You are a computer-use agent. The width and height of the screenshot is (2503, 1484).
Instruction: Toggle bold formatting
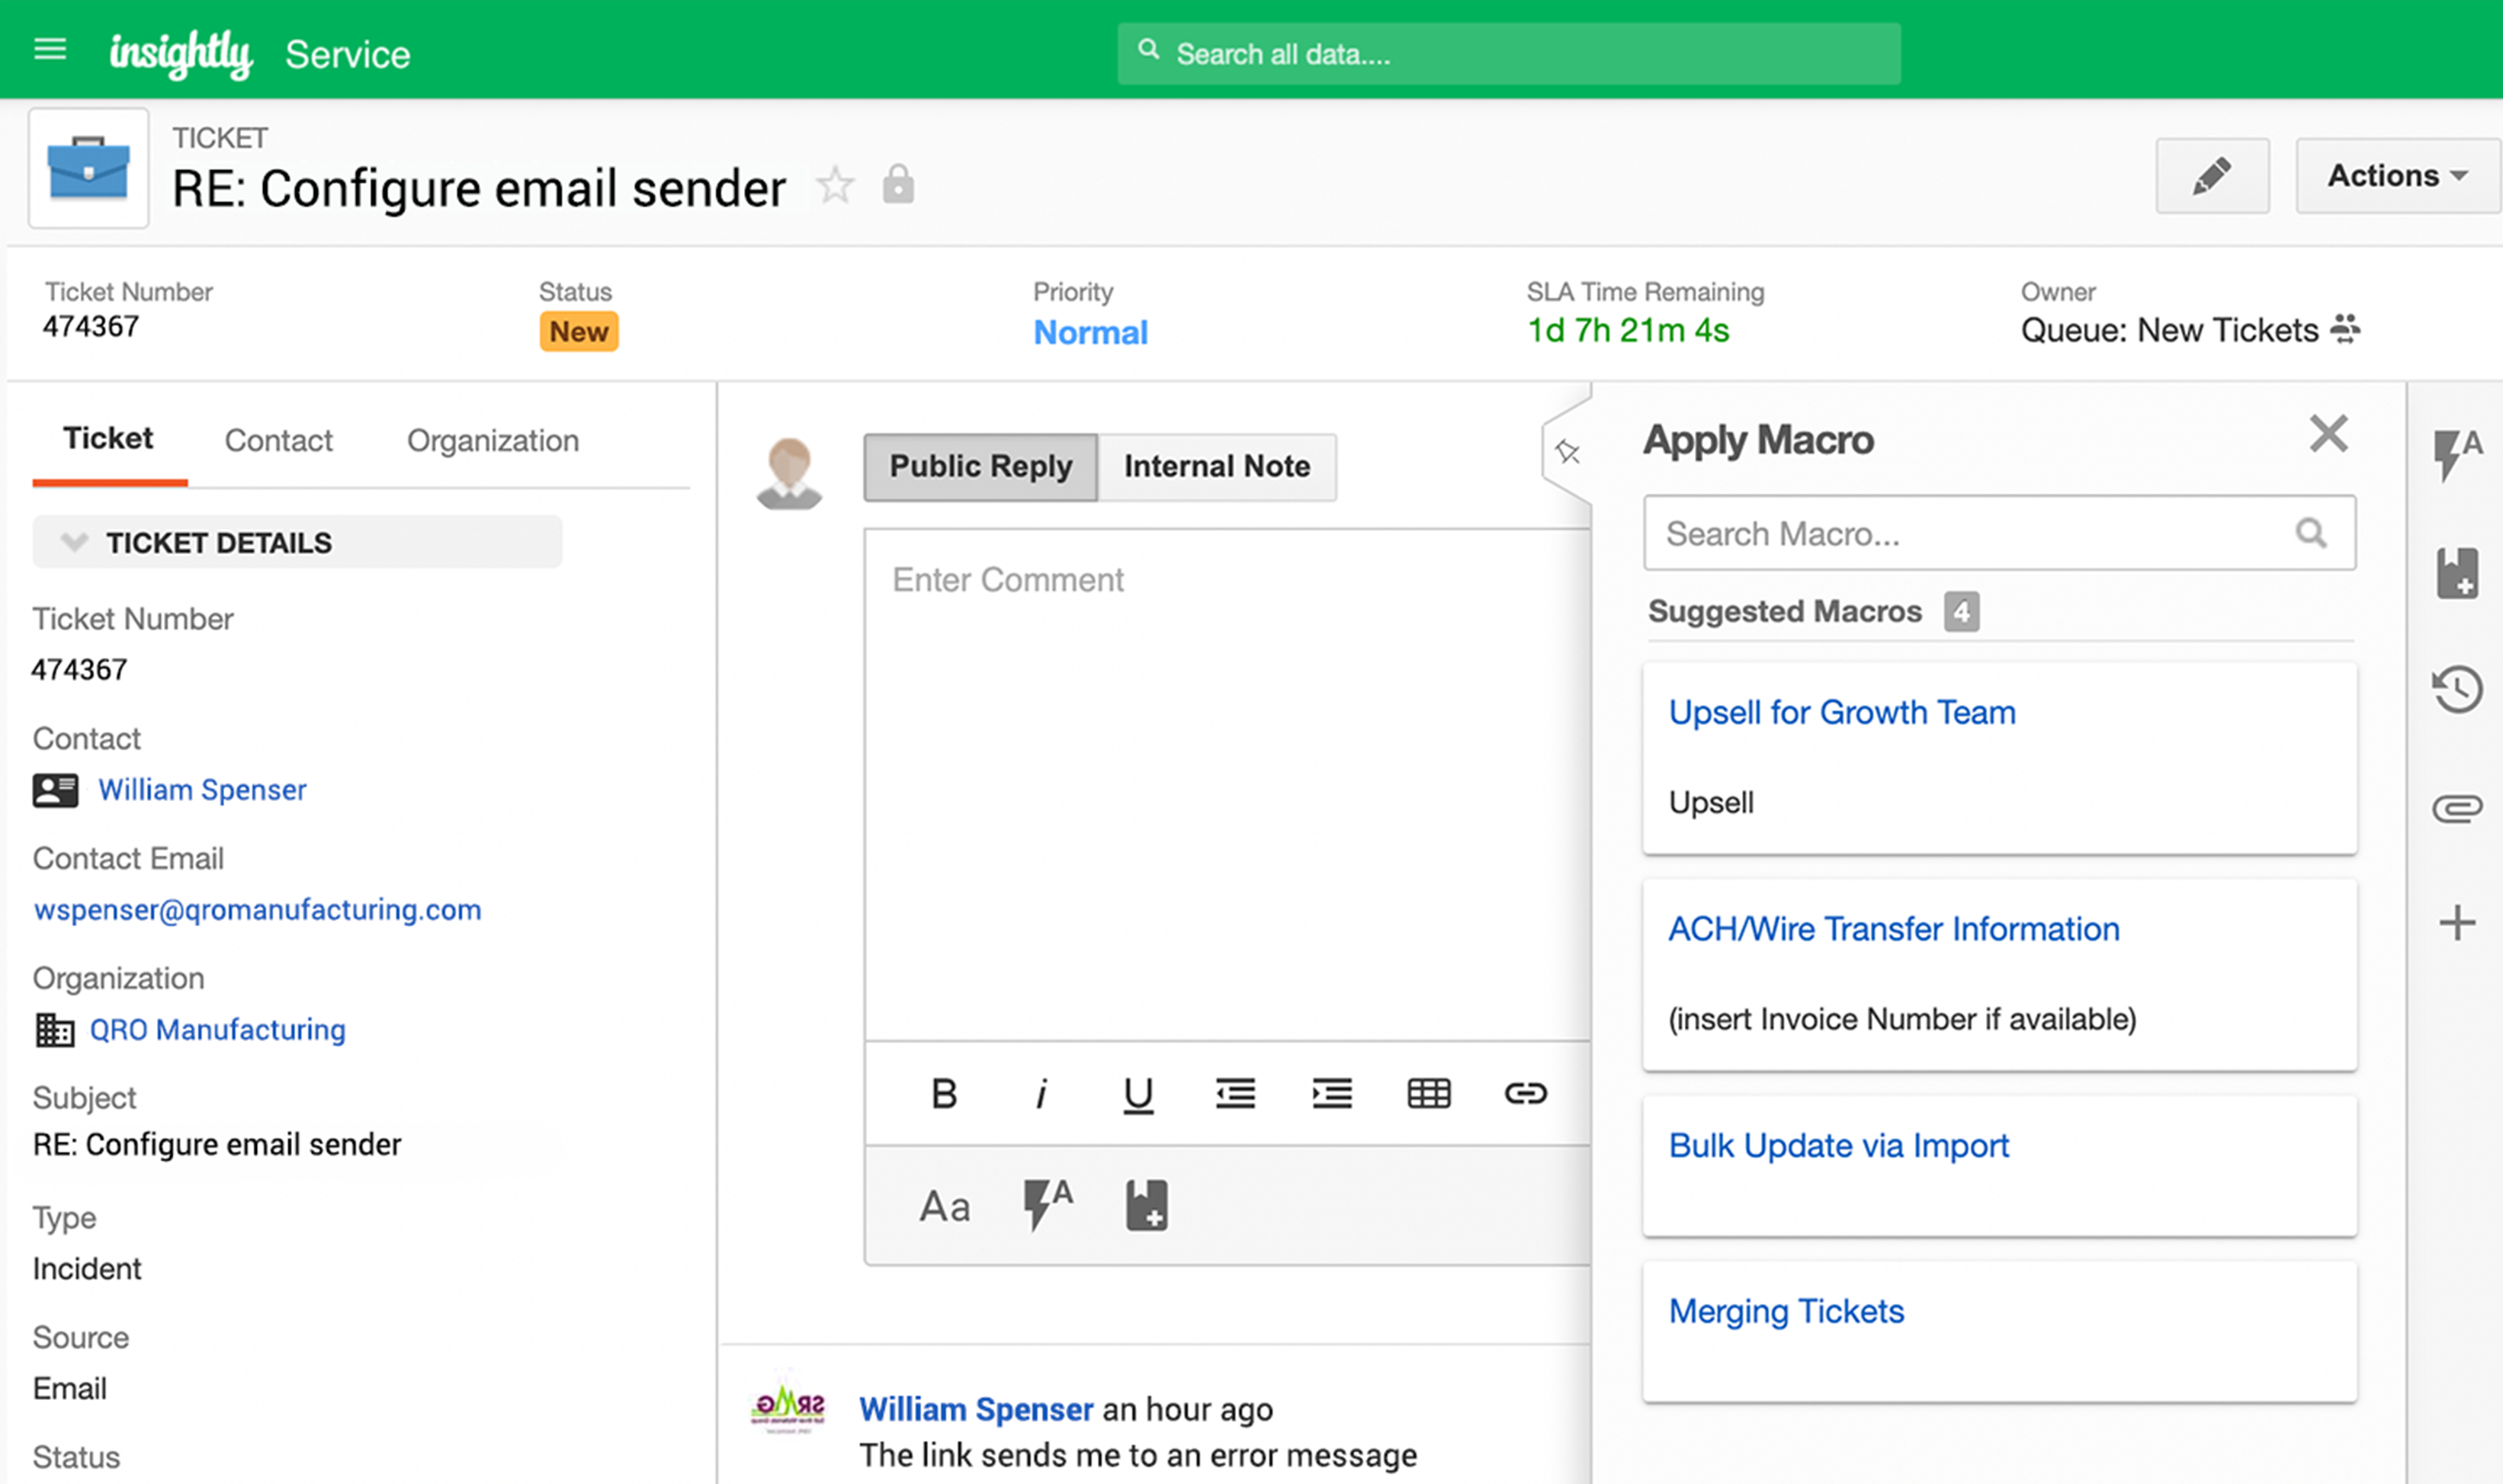point(944,1094)
